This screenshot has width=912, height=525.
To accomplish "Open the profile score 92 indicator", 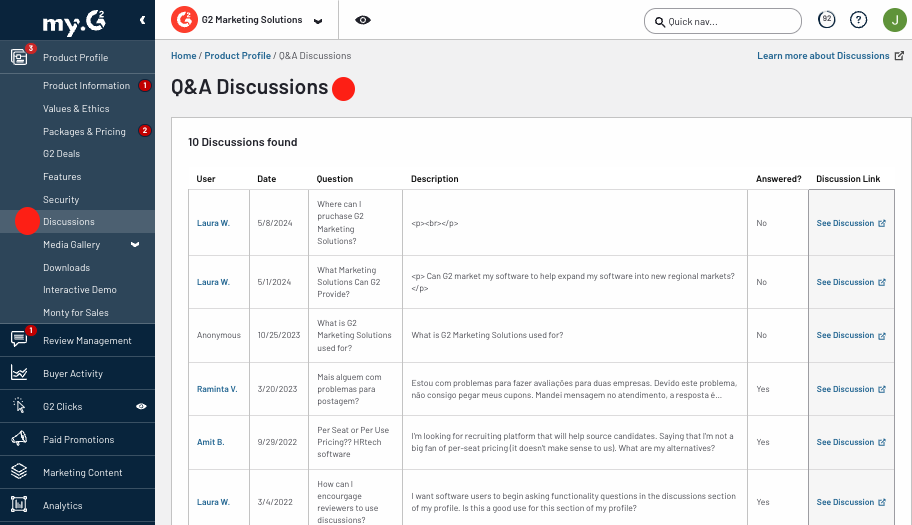I will point(826,20).
